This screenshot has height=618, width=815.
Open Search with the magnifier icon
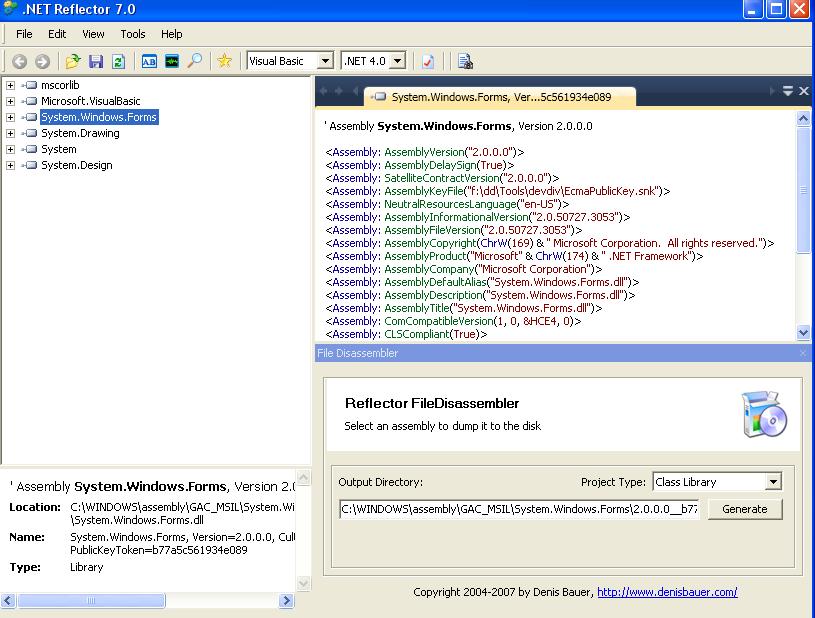tap(195, 61)
